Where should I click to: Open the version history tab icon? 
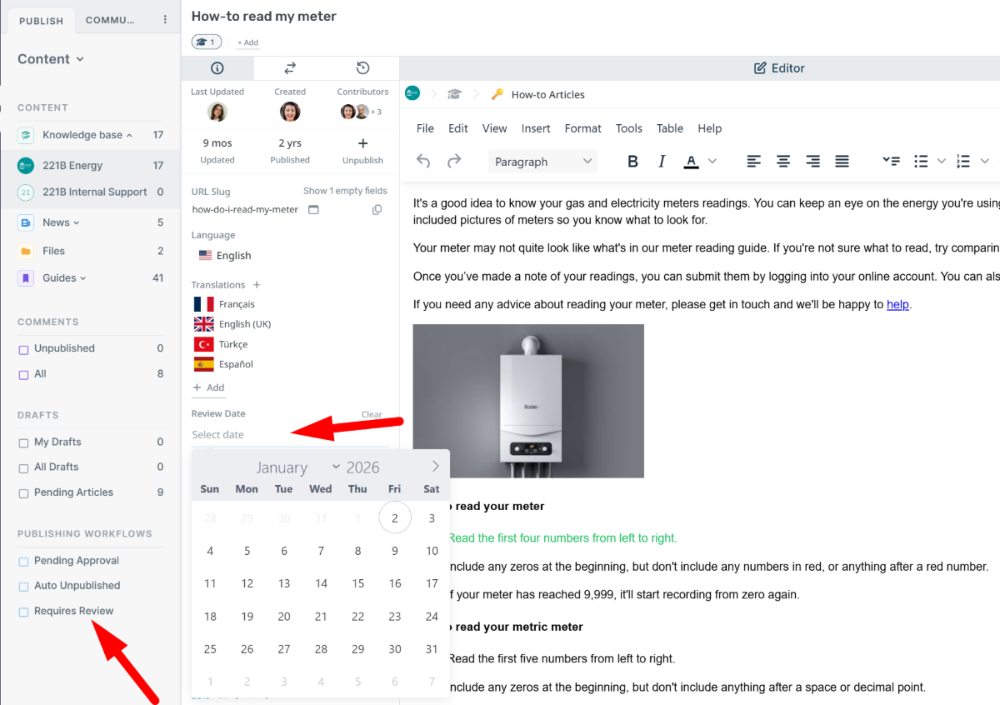pyautogui.click(x=362, y=68)
